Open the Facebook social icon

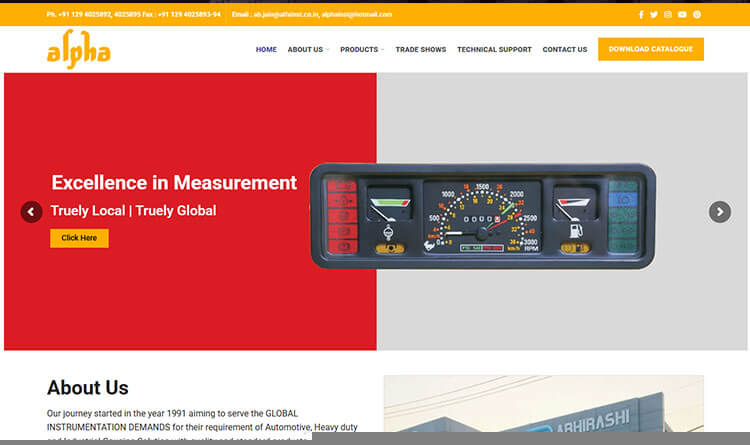click(641, 14)
